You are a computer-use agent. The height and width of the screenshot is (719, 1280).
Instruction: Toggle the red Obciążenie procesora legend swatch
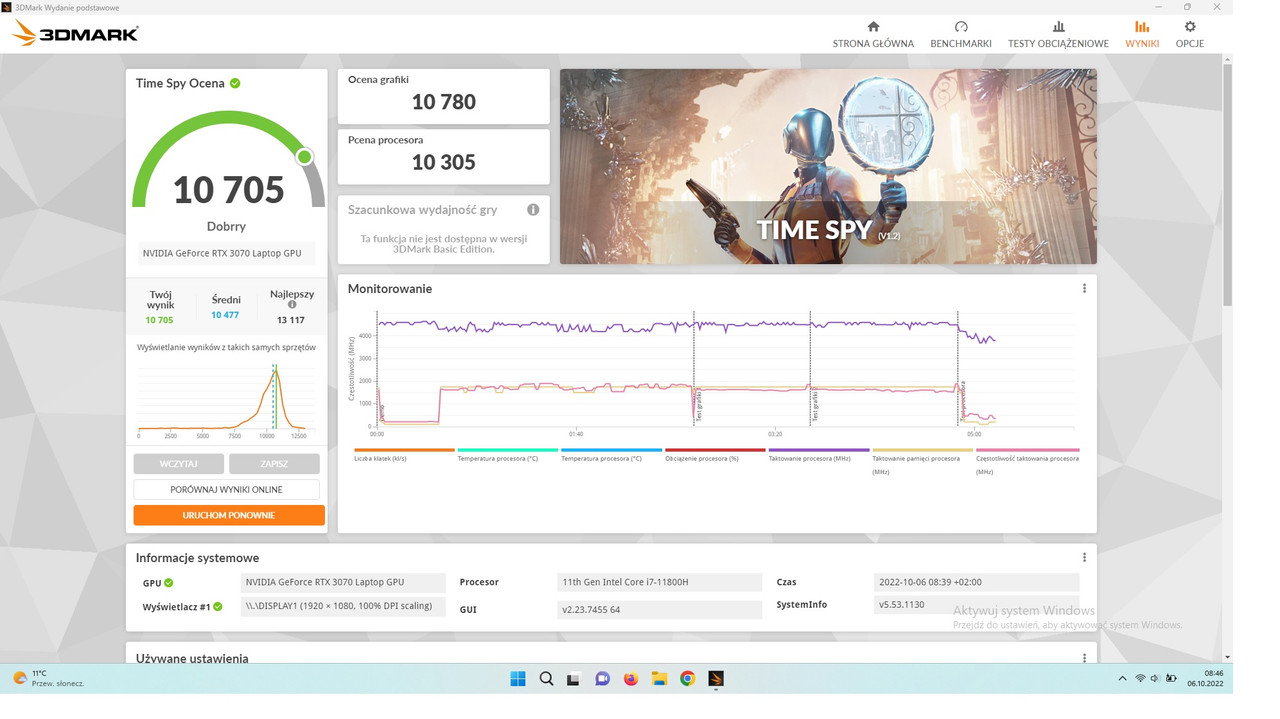[x=715, y=450]
